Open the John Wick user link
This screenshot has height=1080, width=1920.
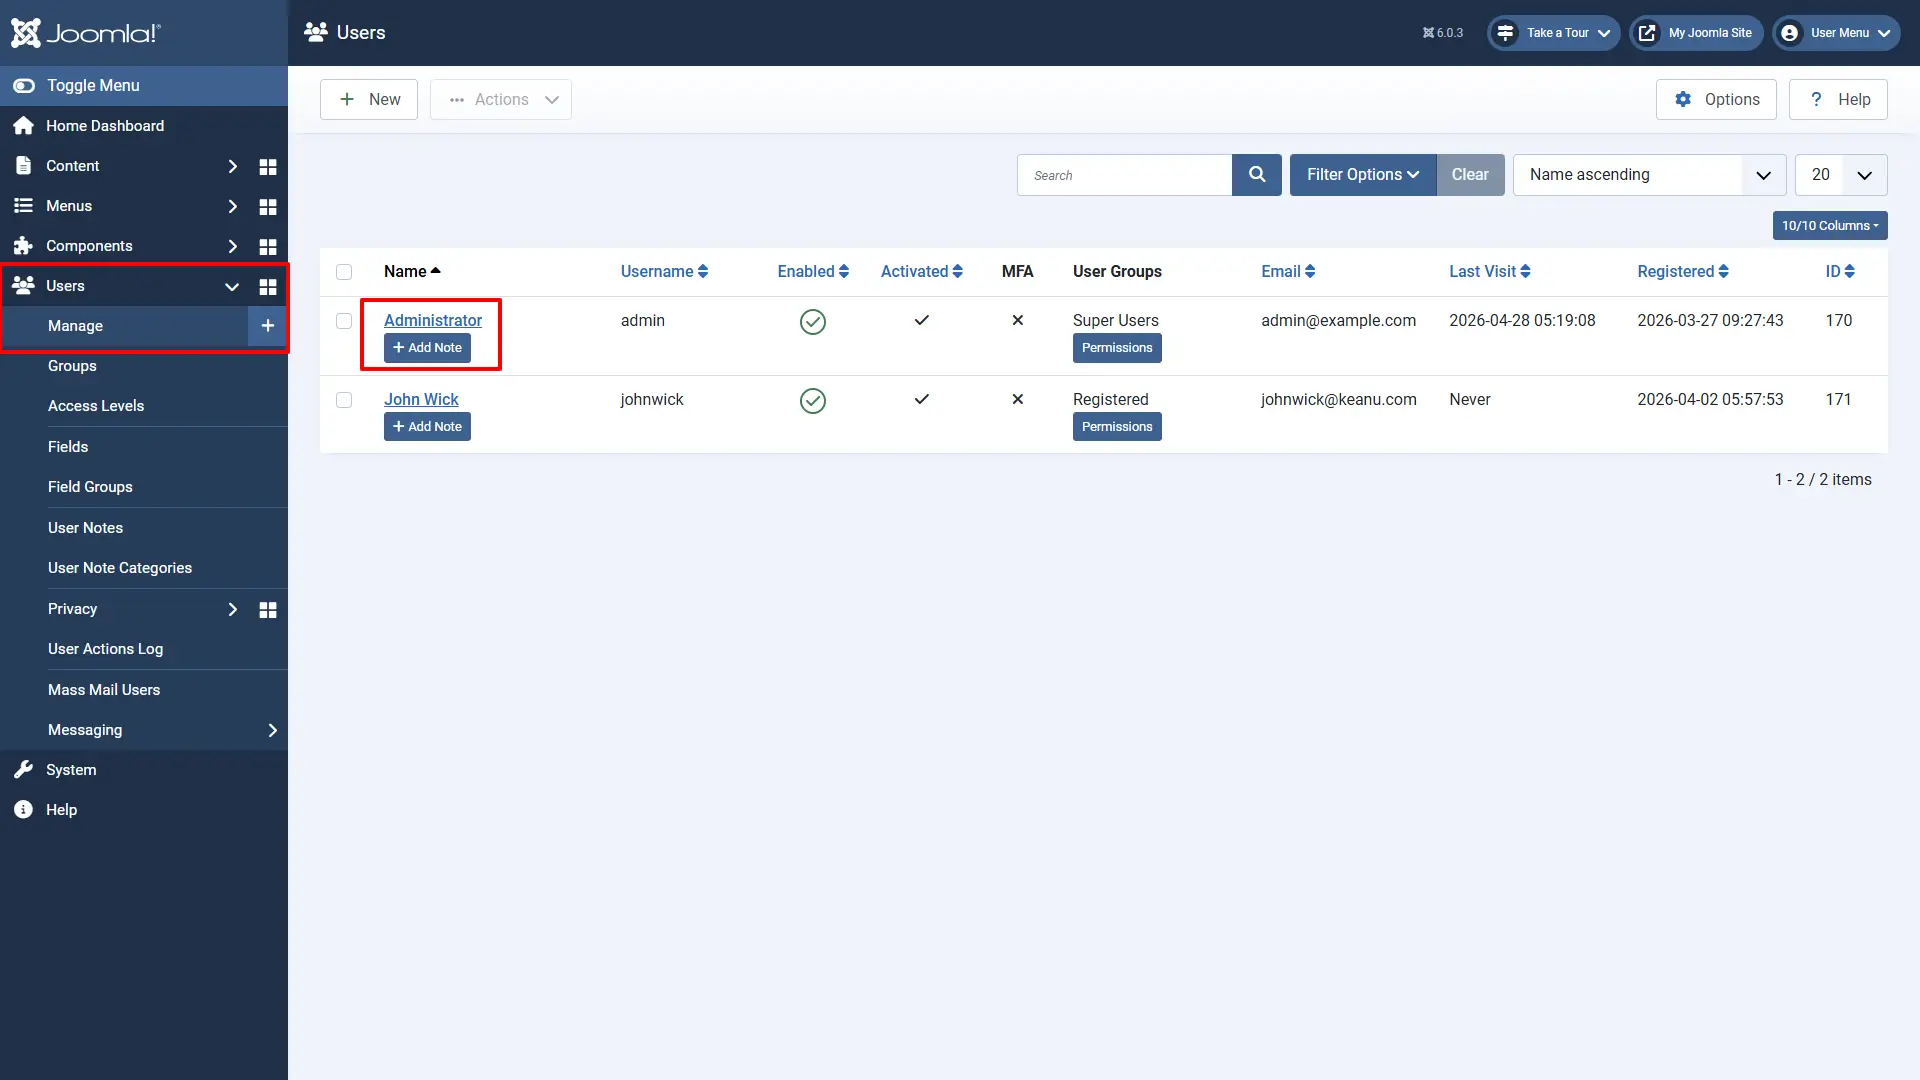tap(421, 399)
